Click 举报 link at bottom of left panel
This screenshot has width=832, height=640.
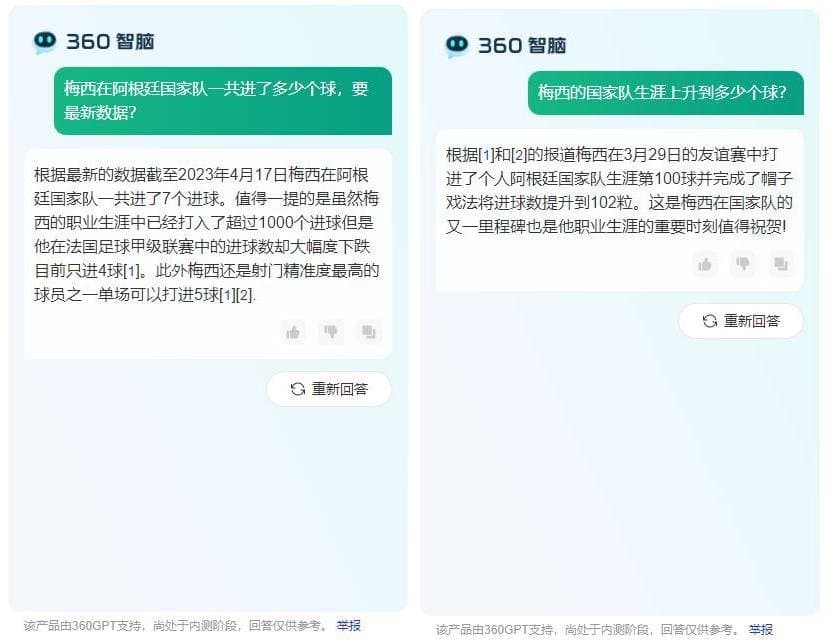pyautogui.click(x=349, y=626)
